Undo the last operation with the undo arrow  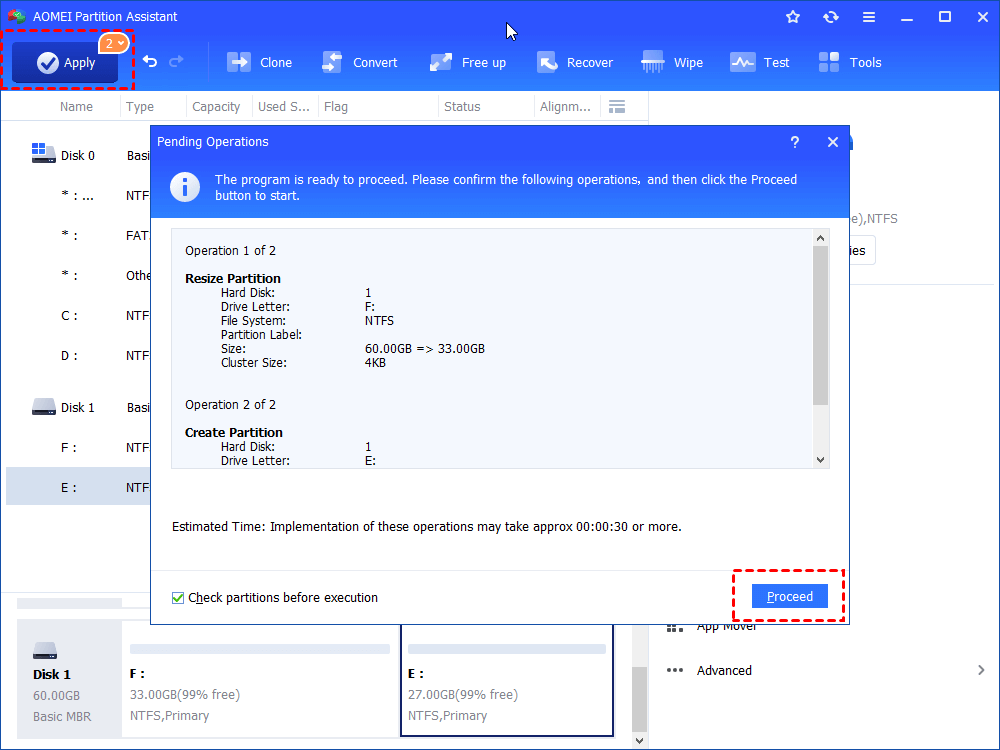point(150,62)
